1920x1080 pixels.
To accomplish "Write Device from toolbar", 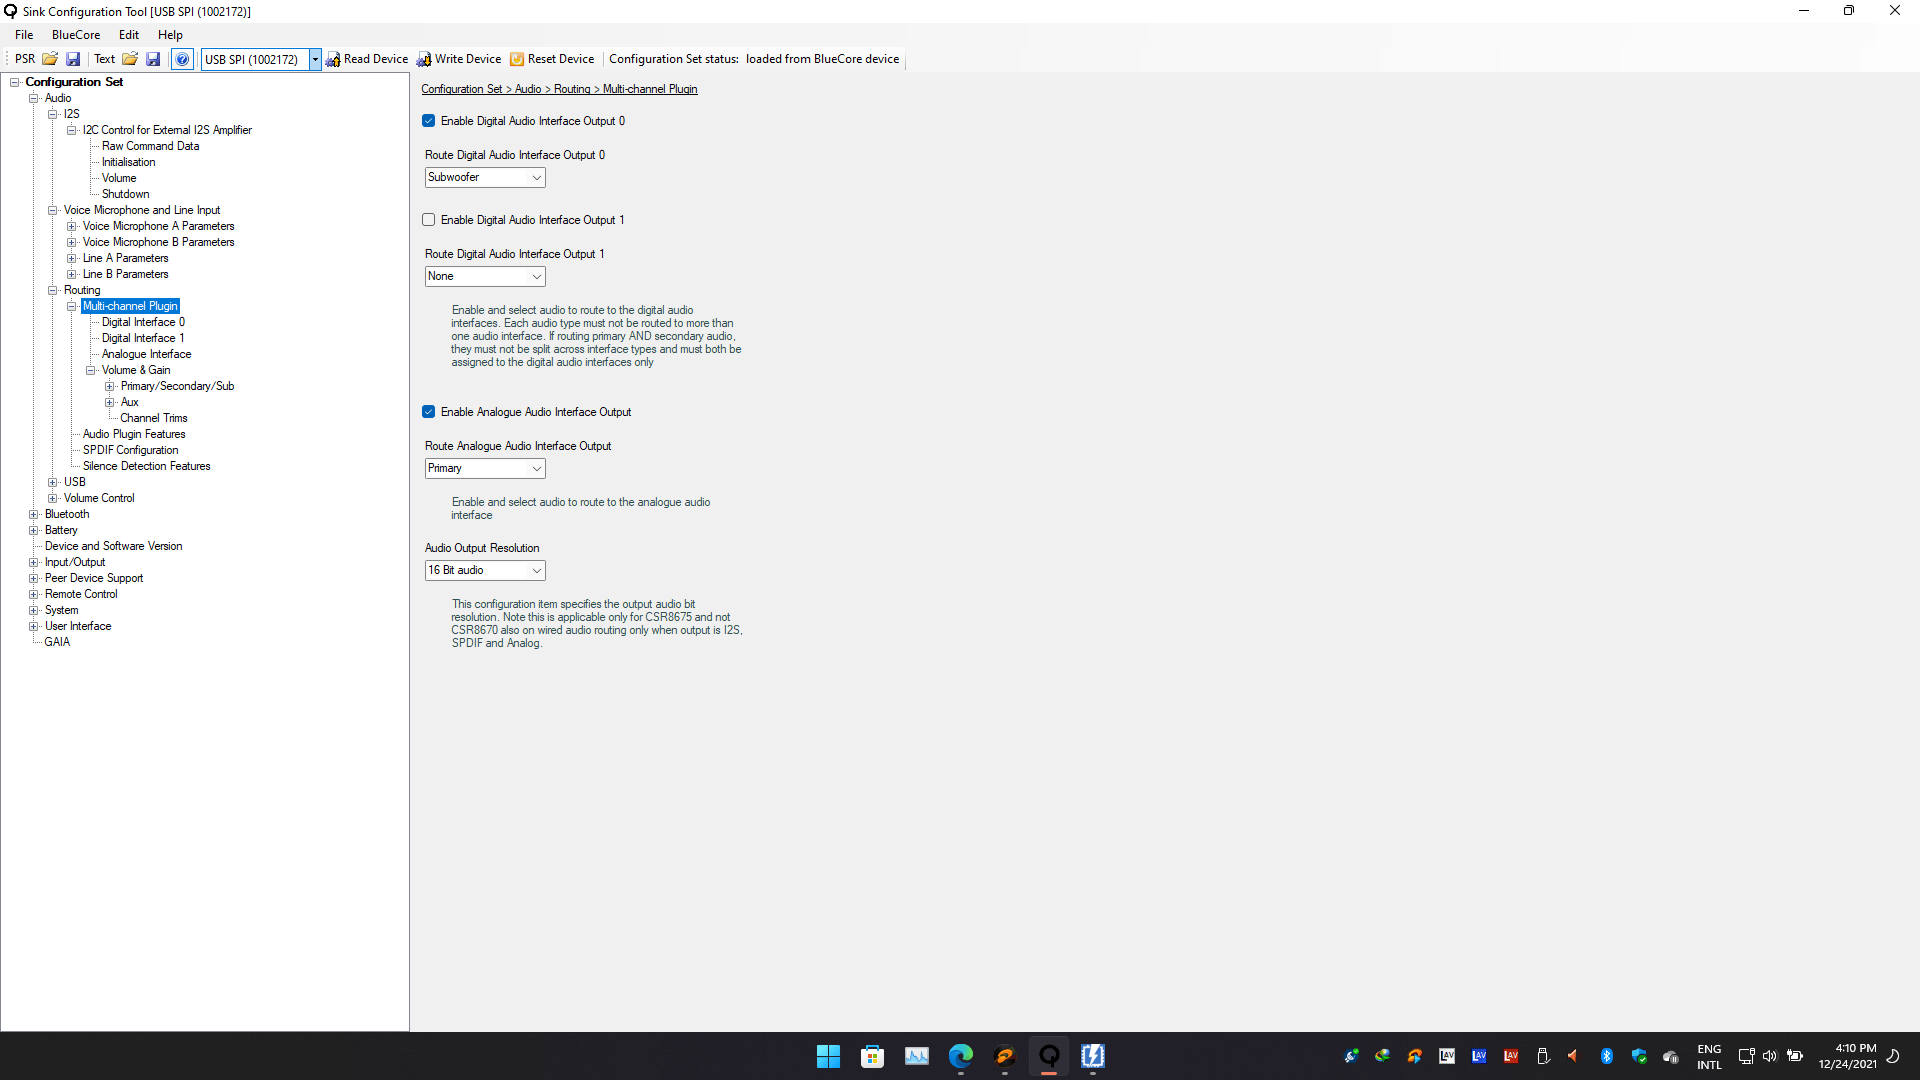I will (x=459, y=59).
